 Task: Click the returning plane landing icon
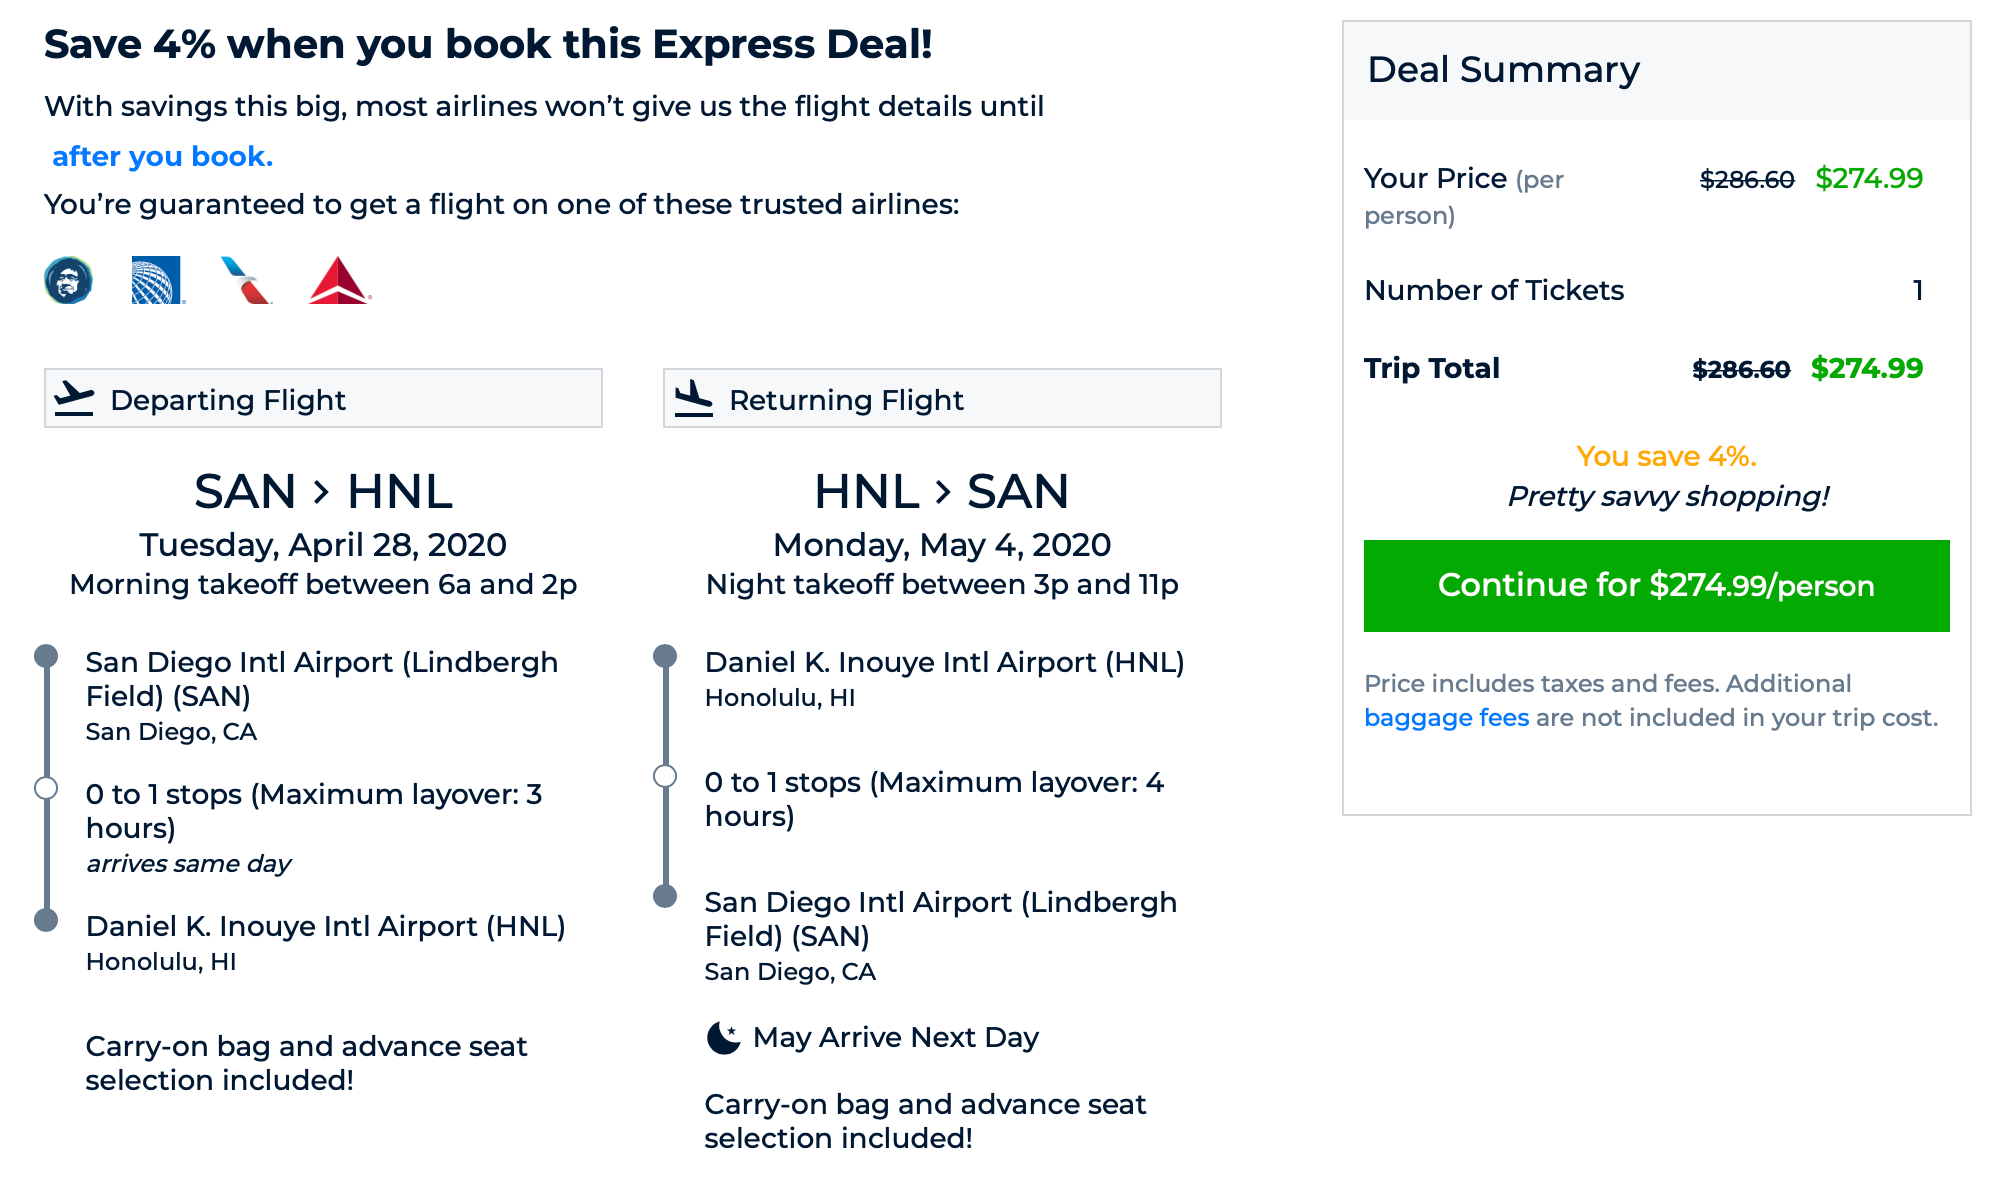(x=693, y=398)
